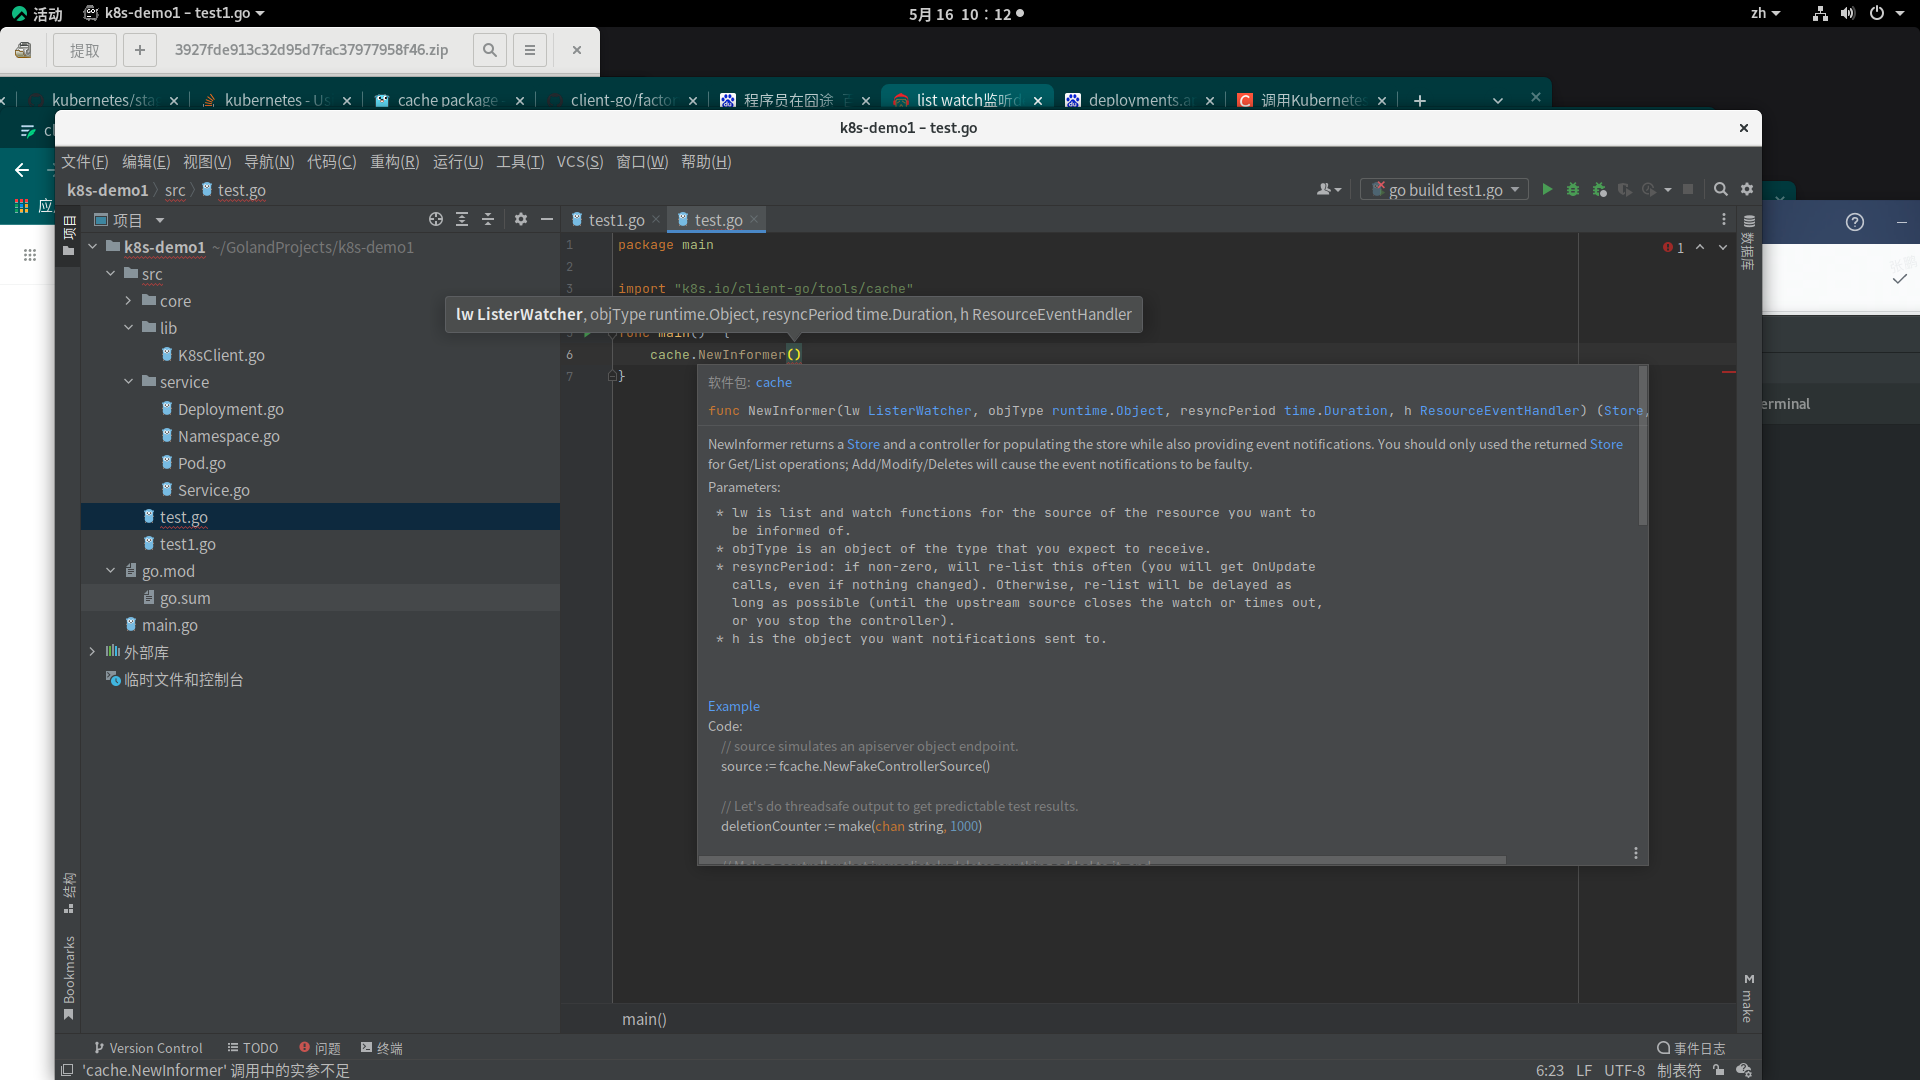
Task: Collapse the lib folder in the project tree
Action: click(x=127, y=327)
